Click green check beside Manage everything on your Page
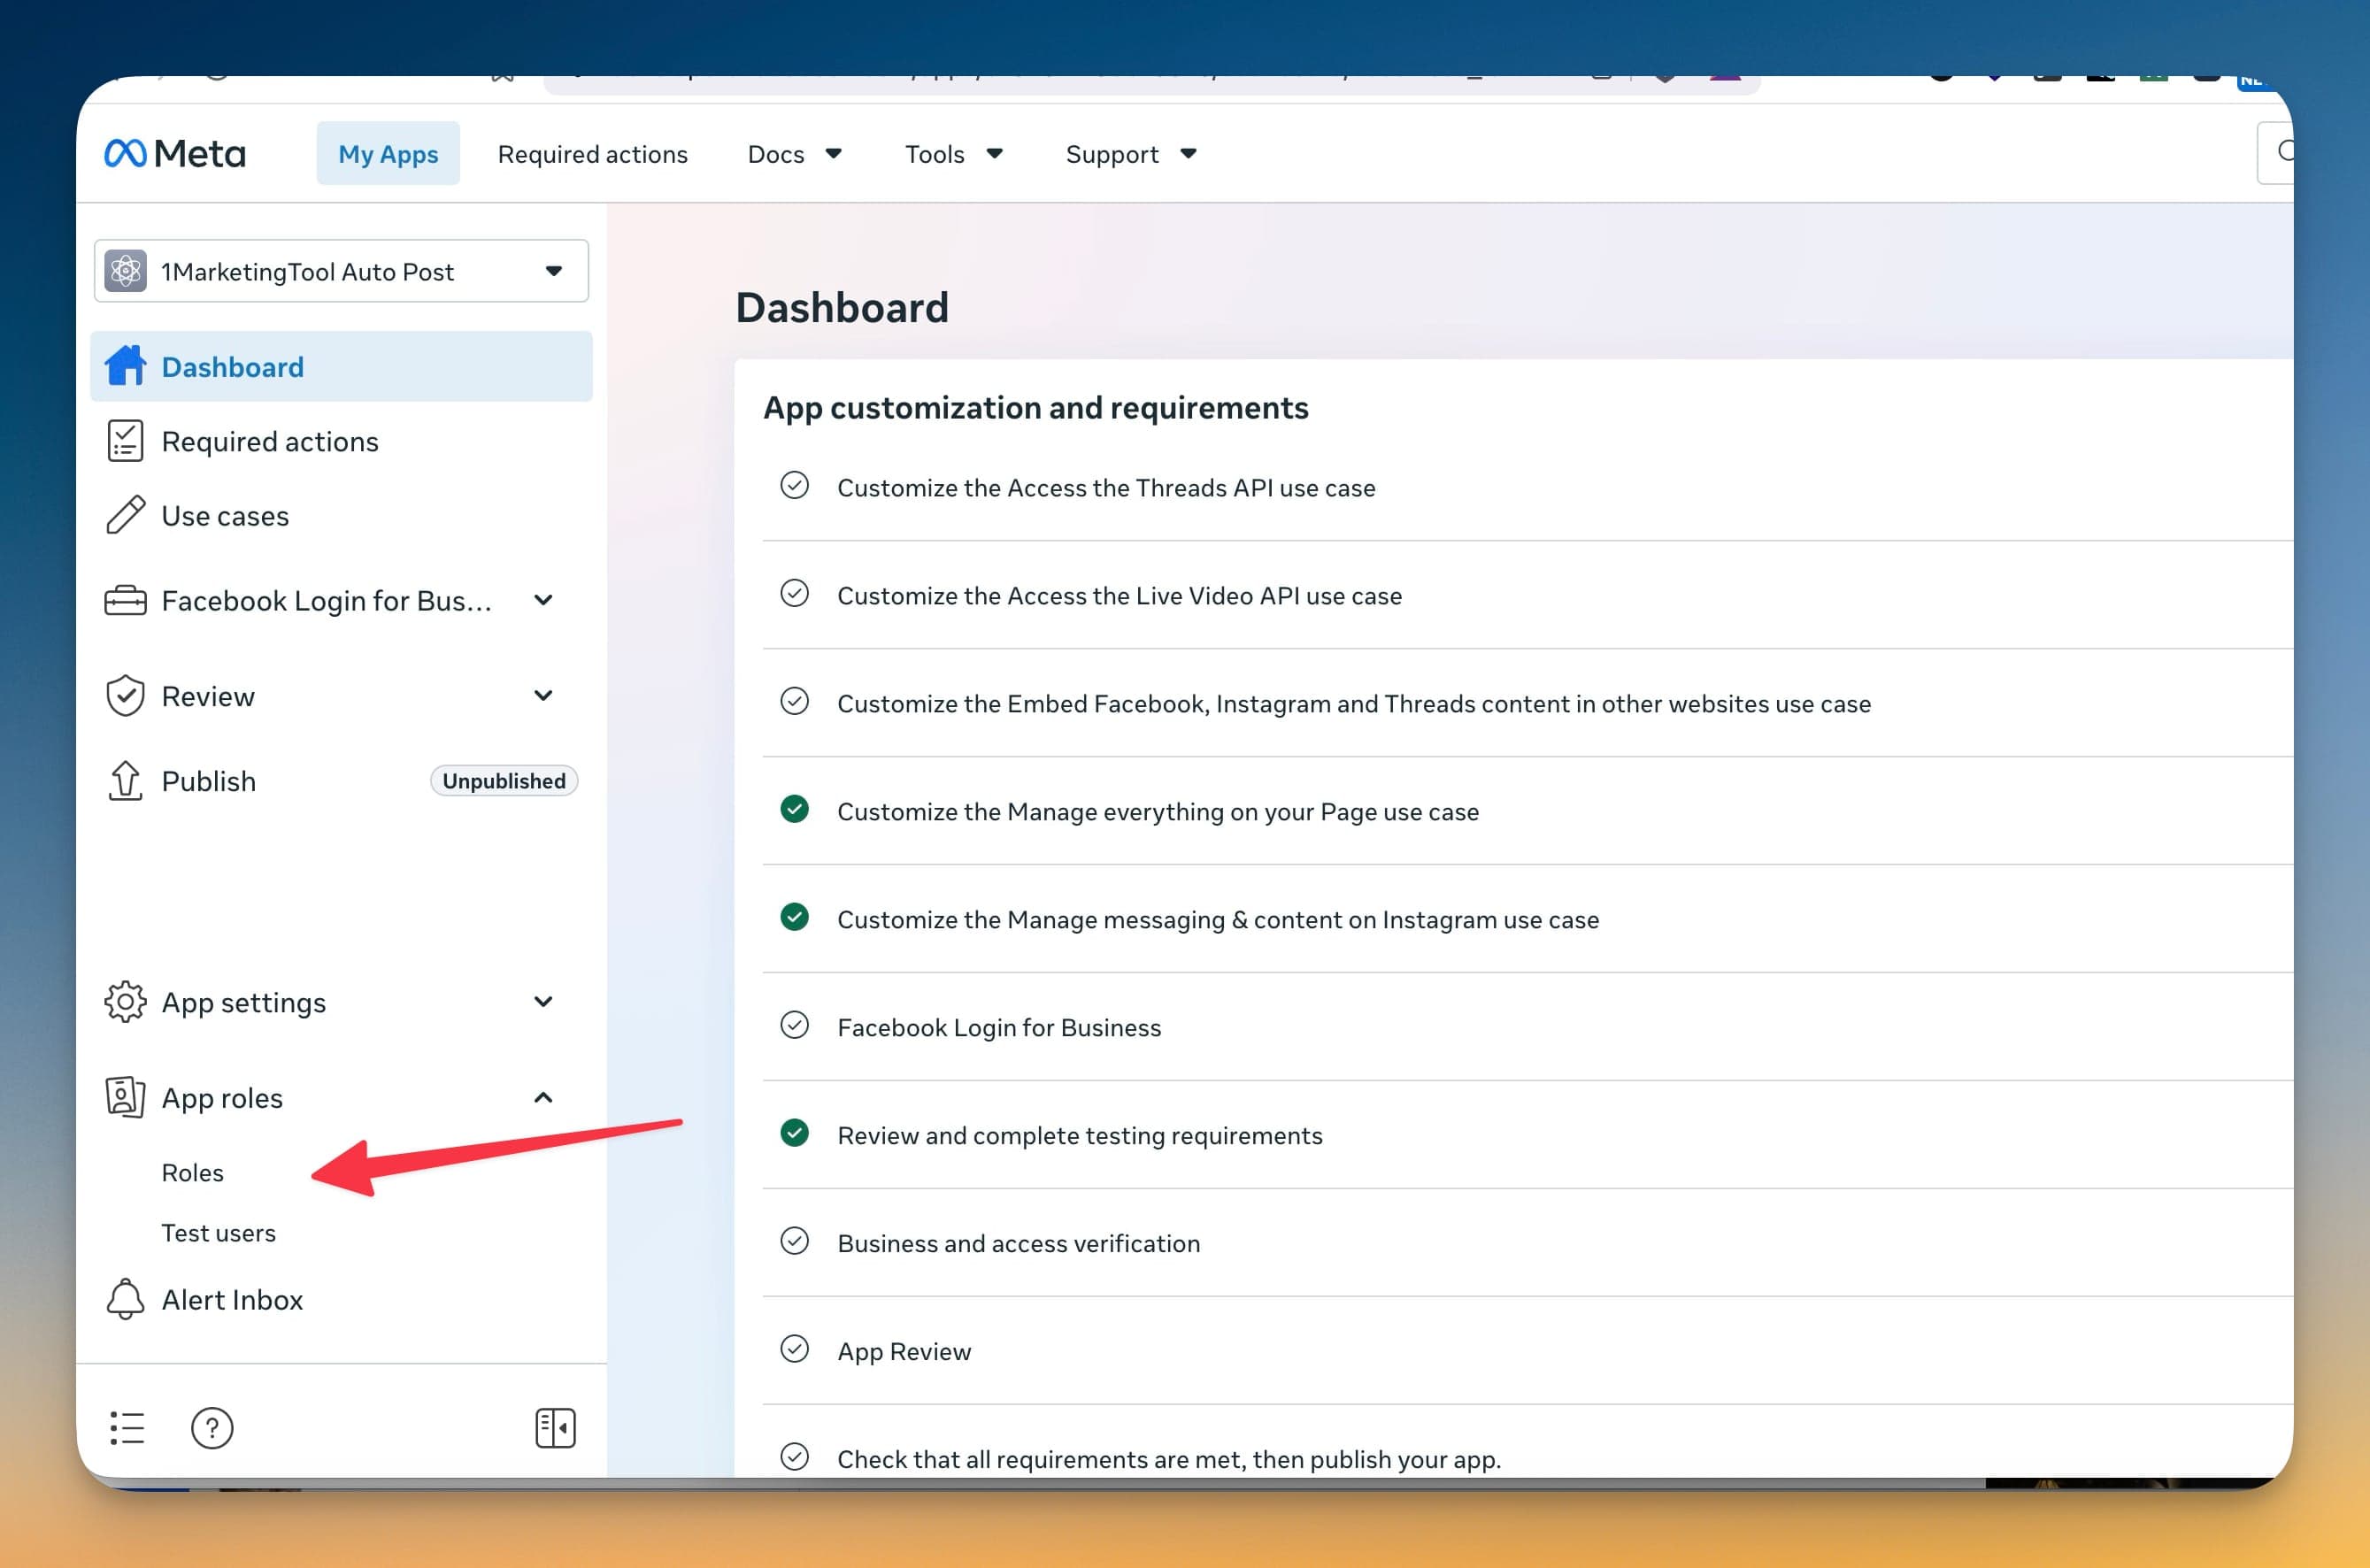Viewport: 2370px width, 1568px height. pos(795,809)
